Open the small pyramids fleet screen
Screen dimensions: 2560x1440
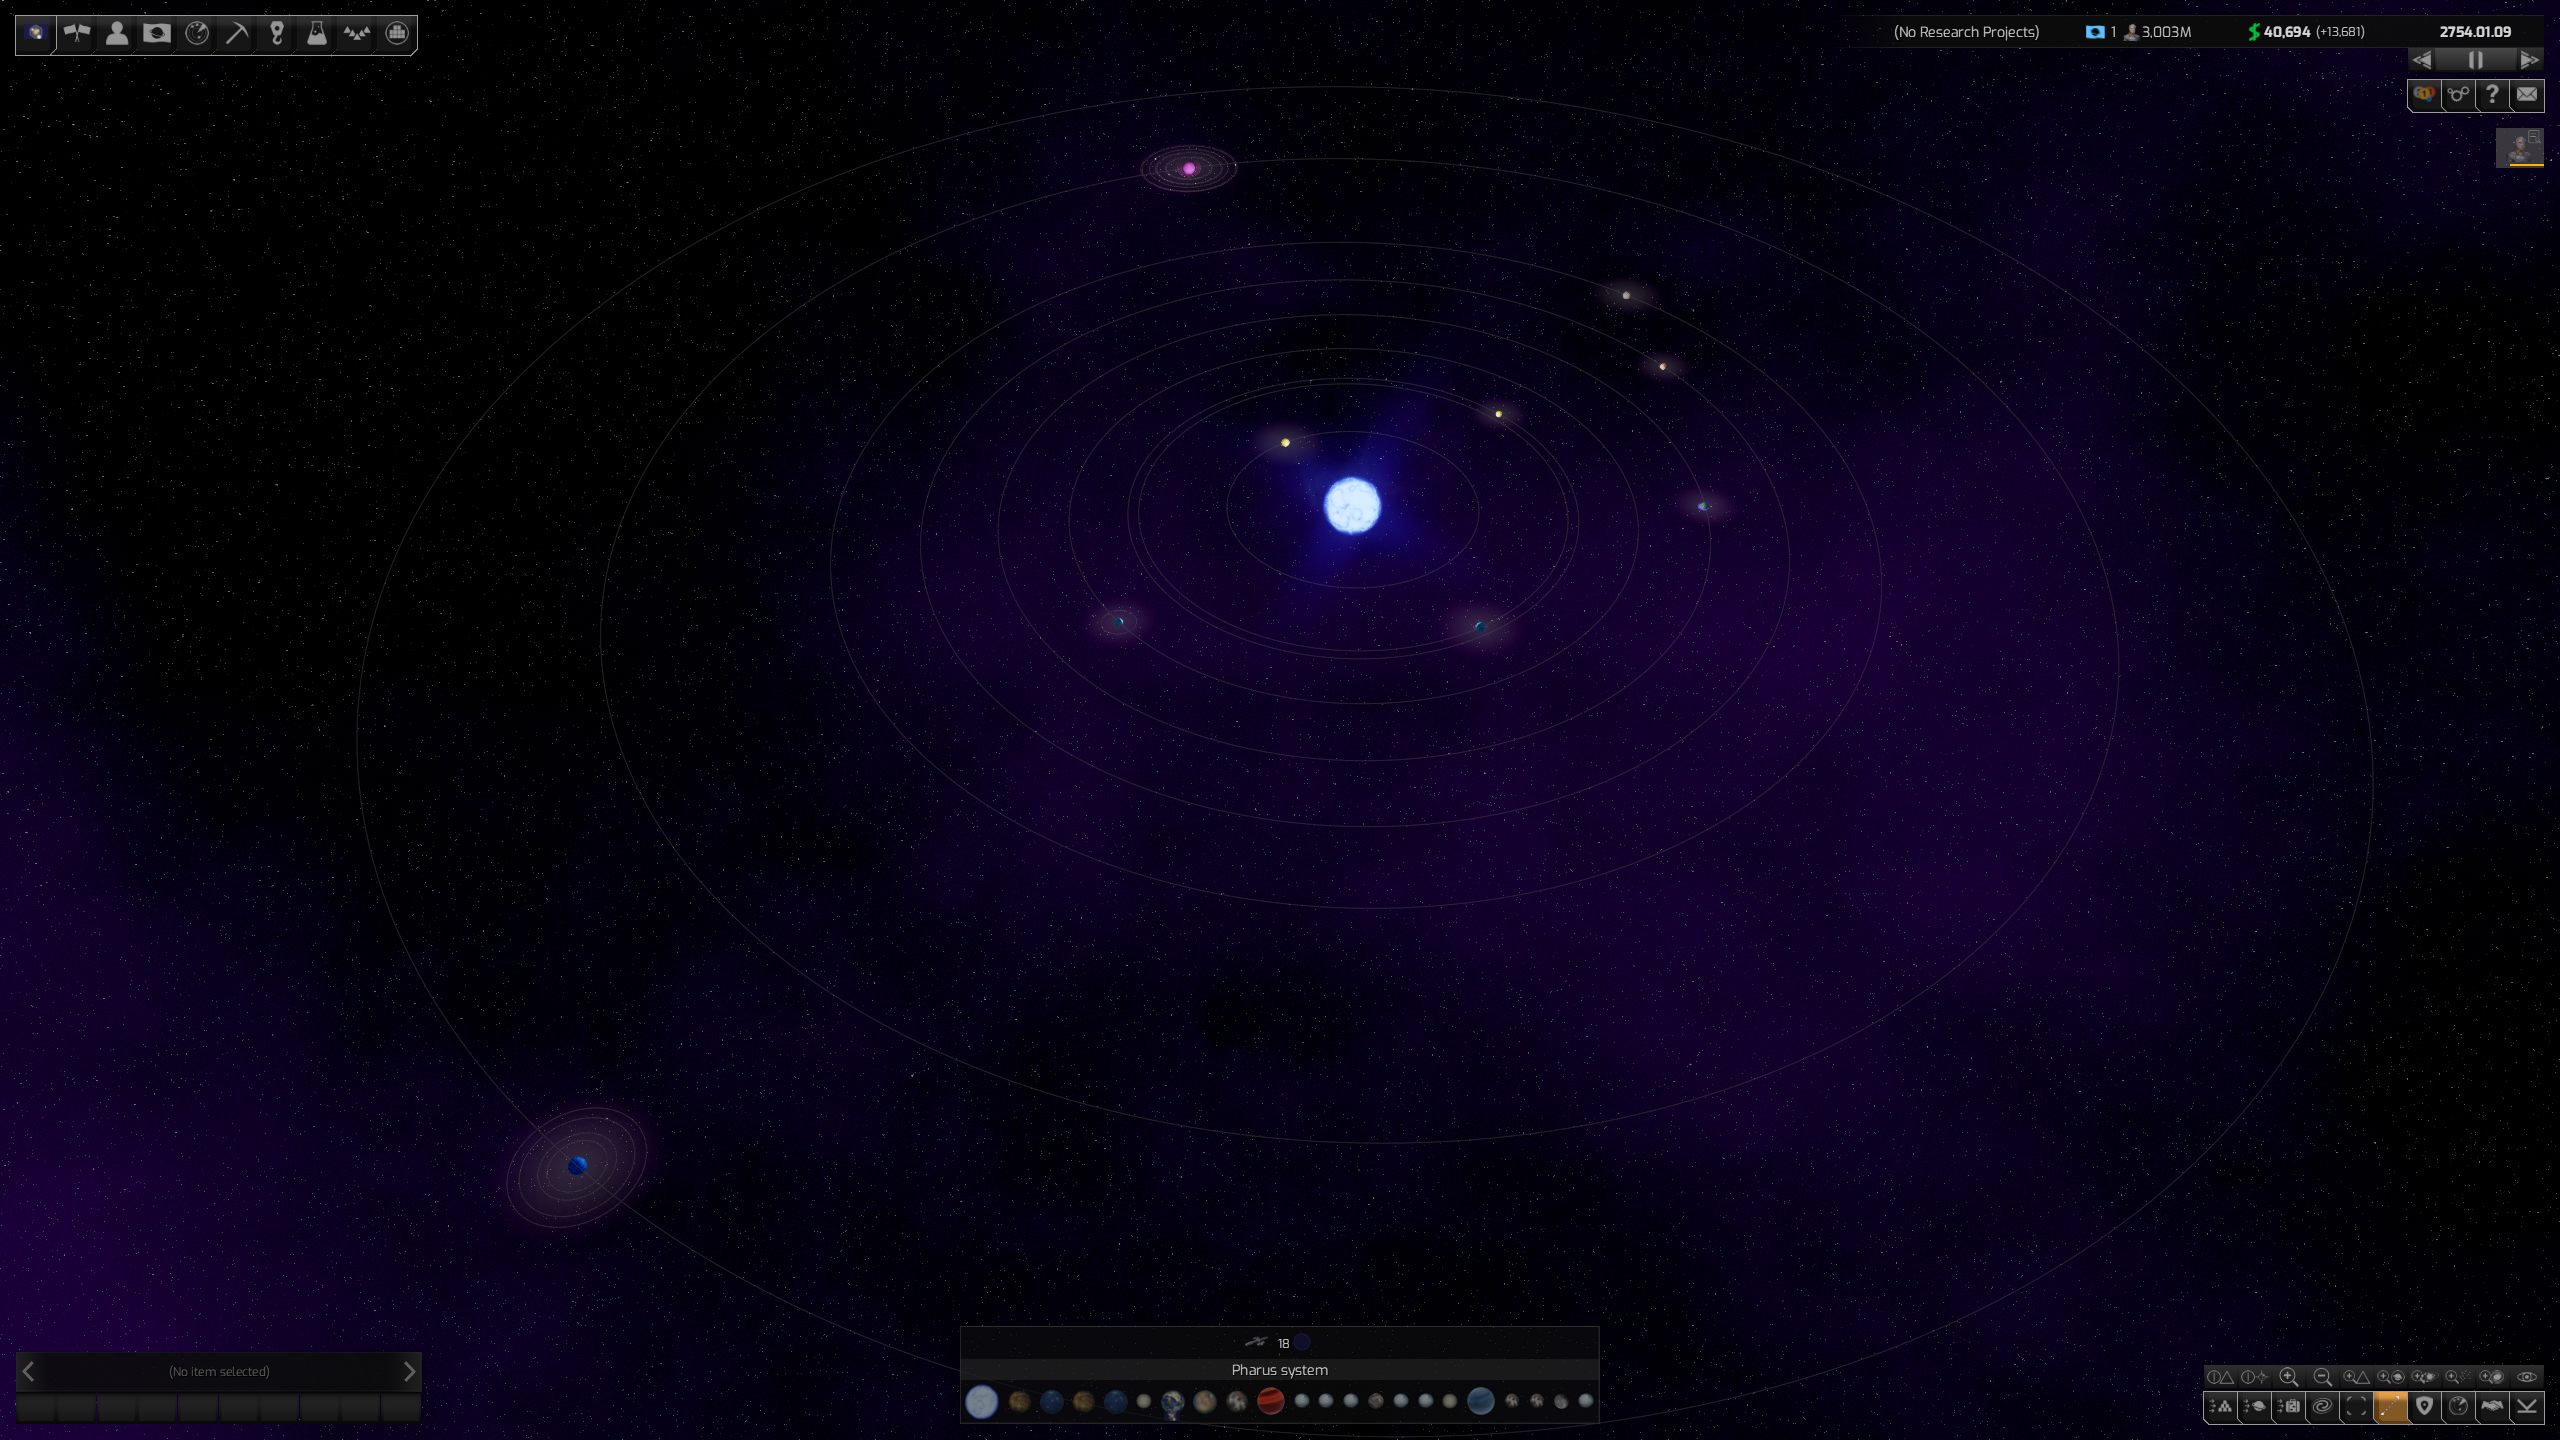click(357, 33)
